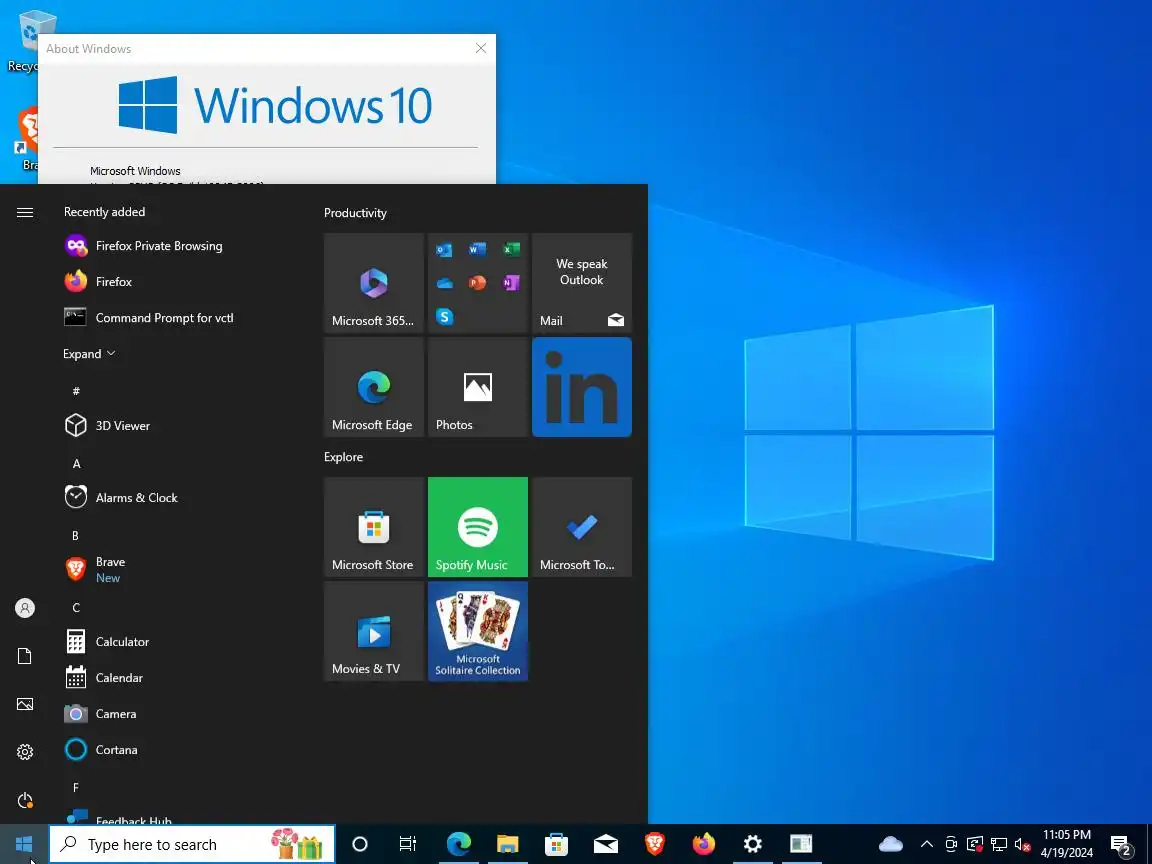Viewport: 1152px width, 864px height.
Task: Click the letter F section header
Action: (x=76, y=788)
